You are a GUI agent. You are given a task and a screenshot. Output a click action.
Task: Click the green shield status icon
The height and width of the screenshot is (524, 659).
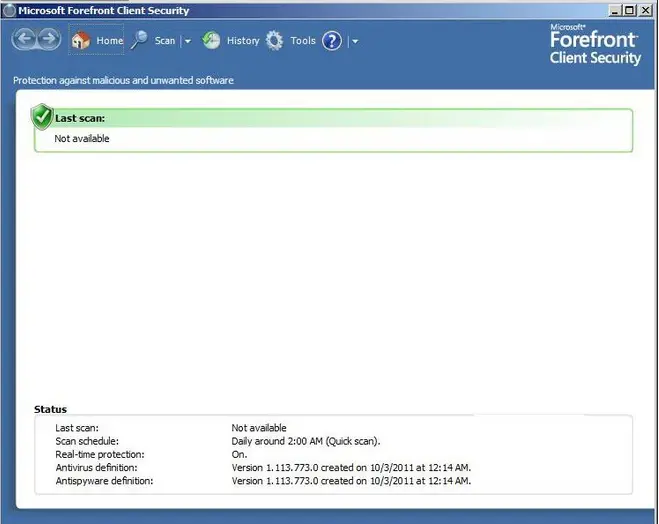click(42, 116)
